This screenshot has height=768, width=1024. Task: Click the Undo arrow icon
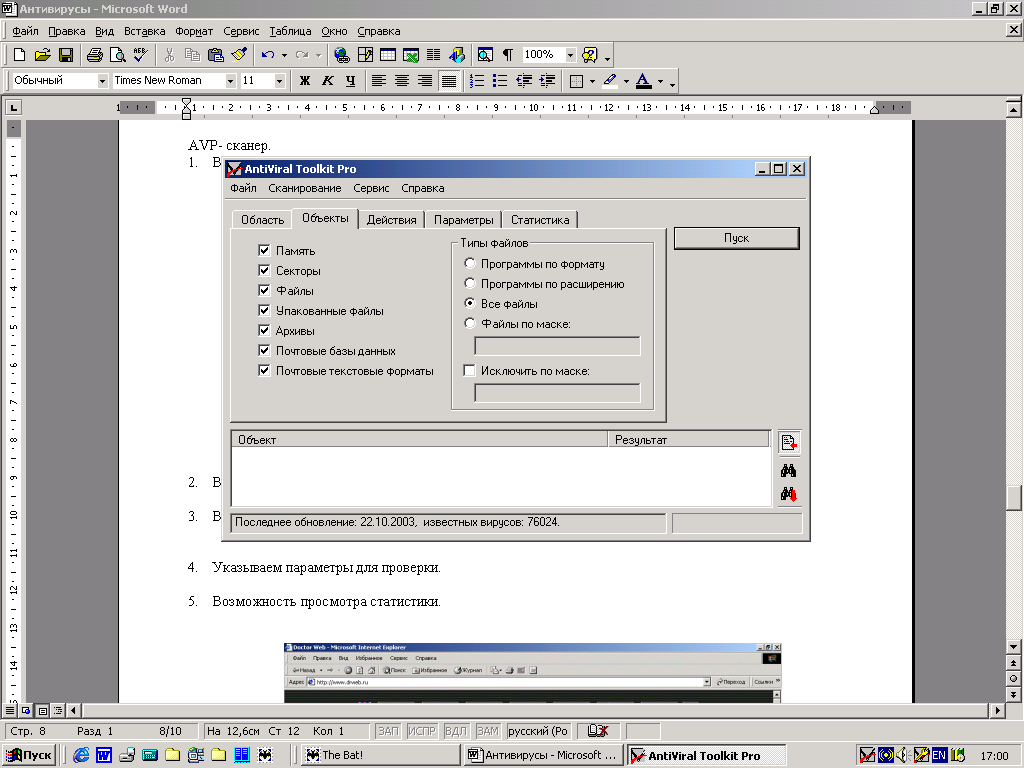coord(268,55)
